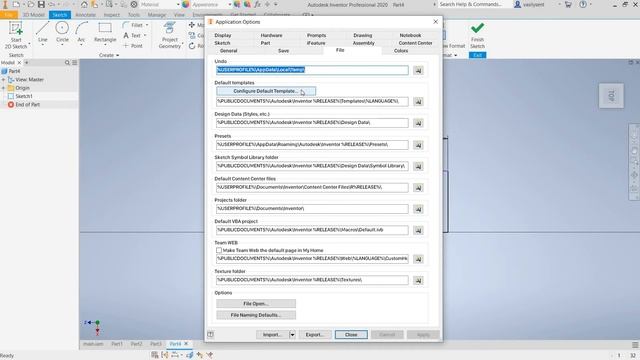Select the Text tool in ribbon
This screenshot has height=360, width=640.
132,36
